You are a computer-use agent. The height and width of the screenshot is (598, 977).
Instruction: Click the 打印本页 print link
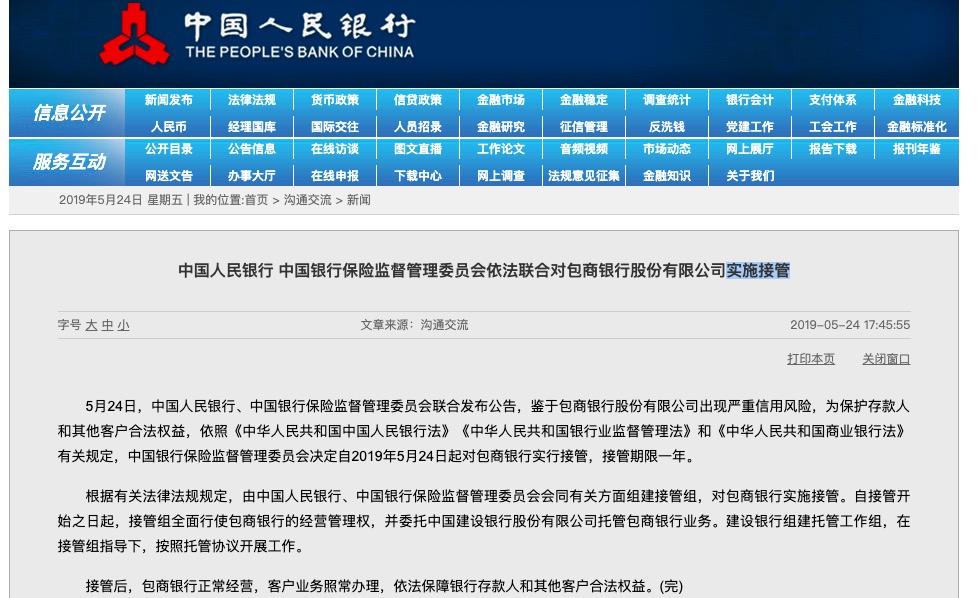(811, 359)
